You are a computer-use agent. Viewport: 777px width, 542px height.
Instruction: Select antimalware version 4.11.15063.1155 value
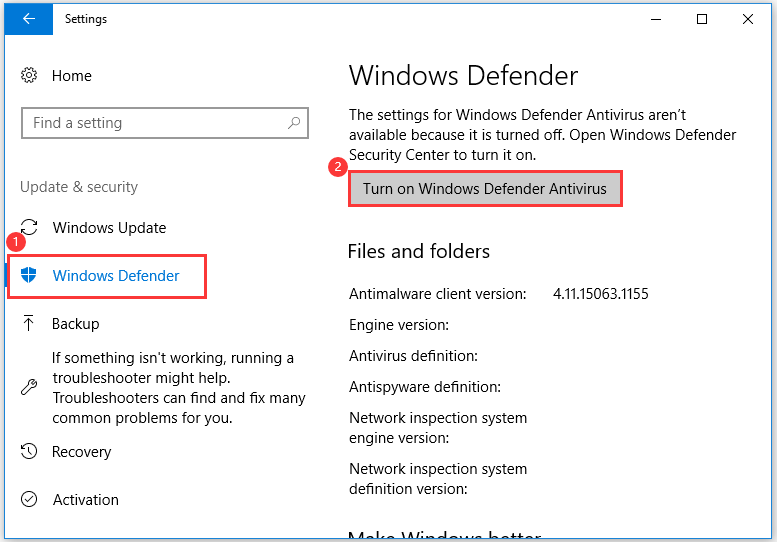point(601,294)
